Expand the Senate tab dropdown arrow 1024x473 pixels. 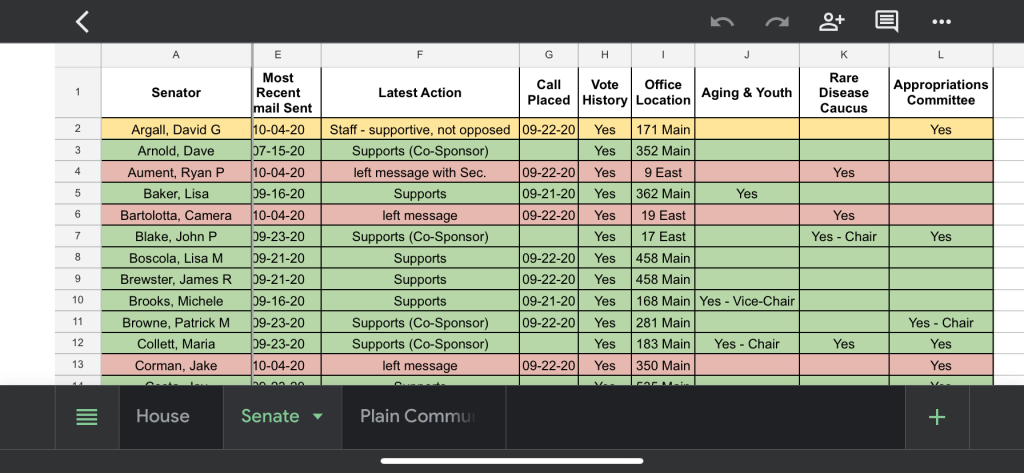pos(319,417)
